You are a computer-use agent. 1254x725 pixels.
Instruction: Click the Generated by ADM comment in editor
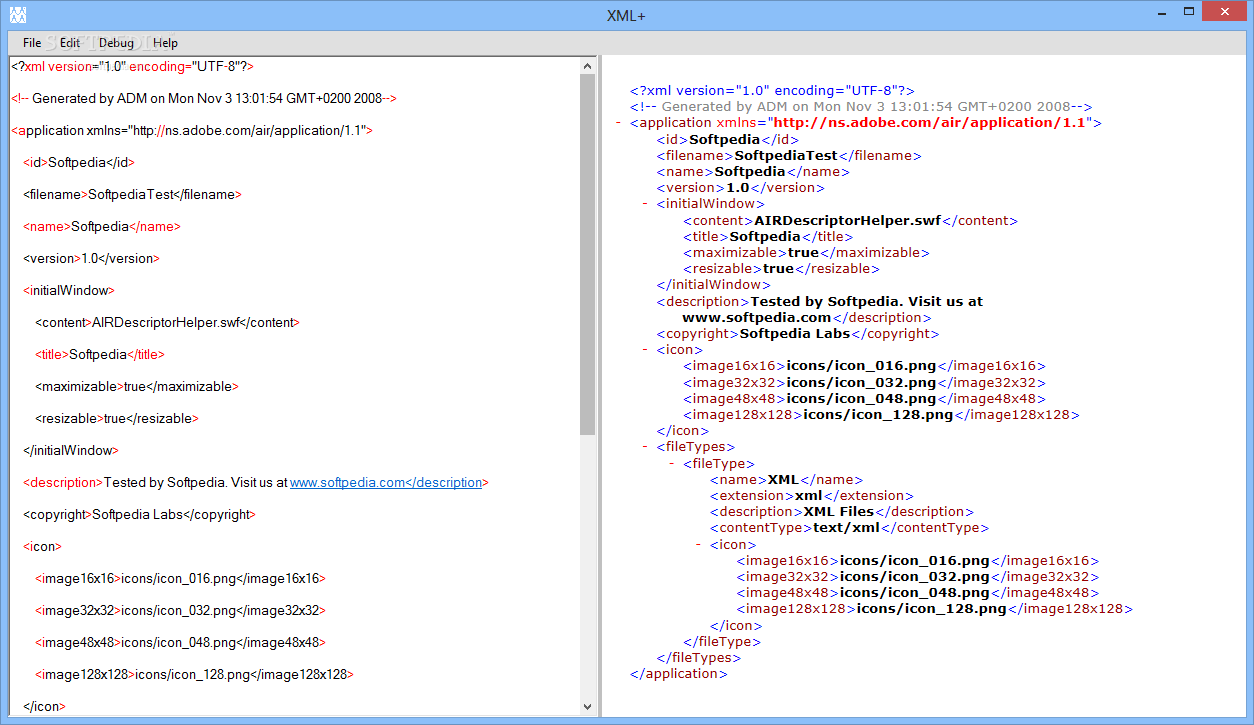204,98
